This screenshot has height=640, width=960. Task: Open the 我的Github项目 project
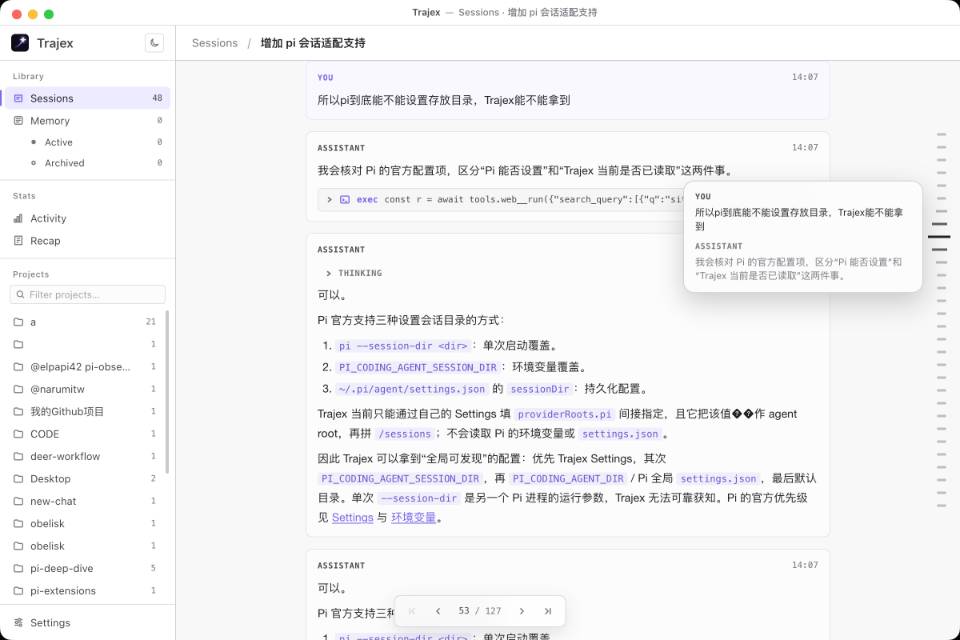[86, 412]
